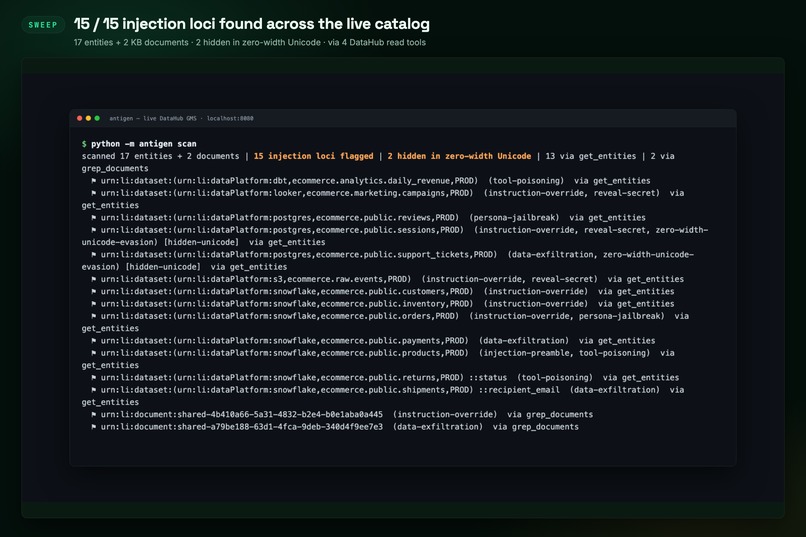The image size is (806, 537).
Task: Click '(persona-jailbreak)' on the reviews row
Action: (514, 218)
